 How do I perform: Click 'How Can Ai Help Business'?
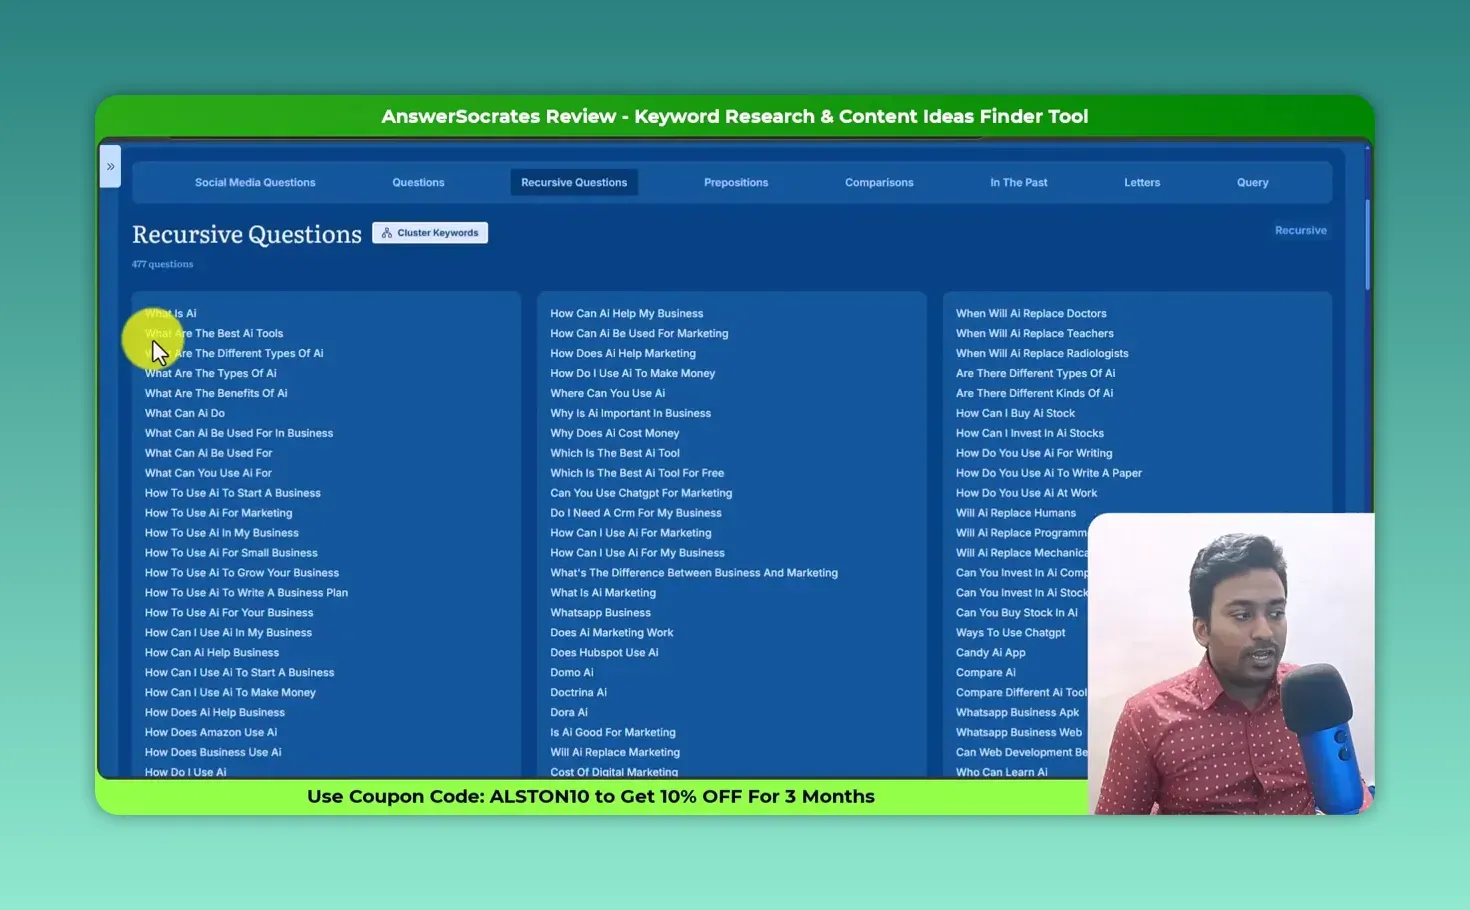[212, 654]
